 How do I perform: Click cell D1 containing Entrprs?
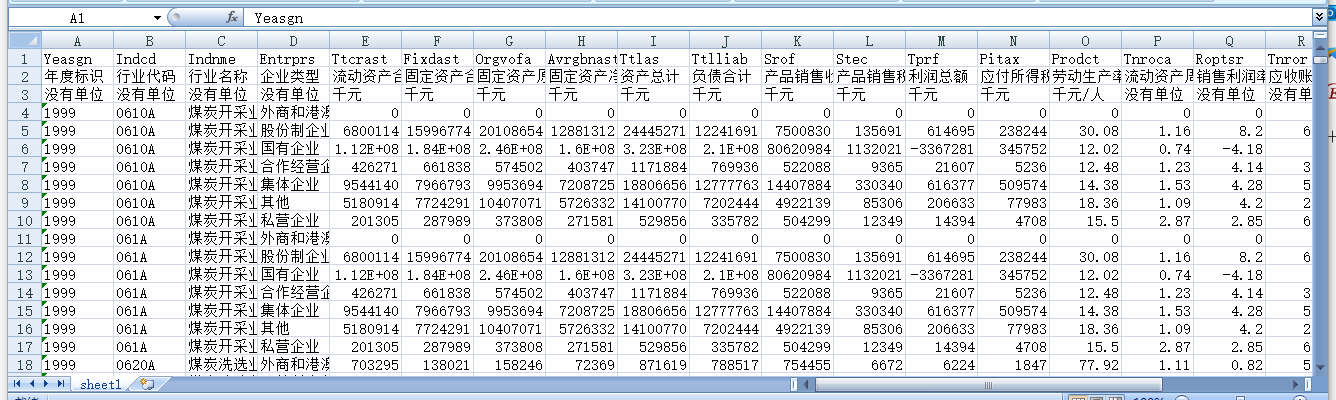tap(293, 58)
